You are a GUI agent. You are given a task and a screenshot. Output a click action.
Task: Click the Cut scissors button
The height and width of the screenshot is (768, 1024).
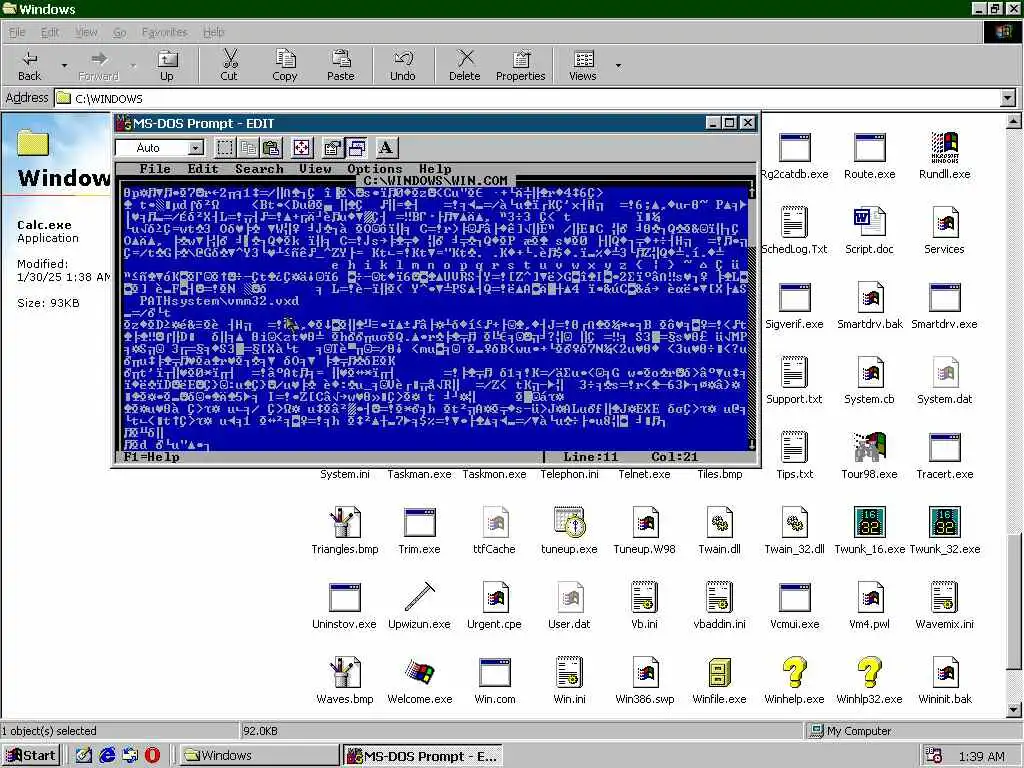pyautogui.click(x=229, y=66)
